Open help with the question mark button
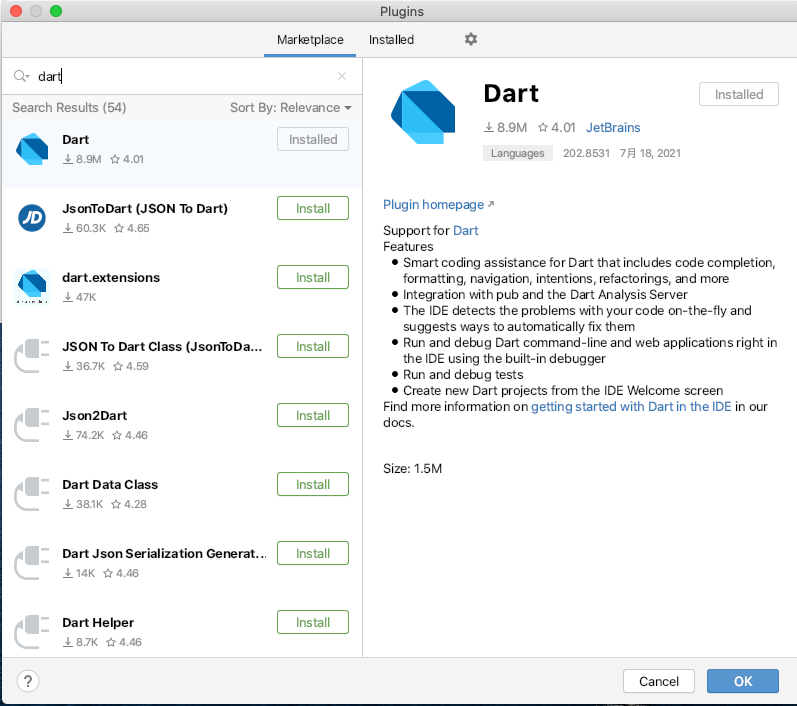Image resolution: width=797 pixels, height=706 pixels. (x=28, y=681)
